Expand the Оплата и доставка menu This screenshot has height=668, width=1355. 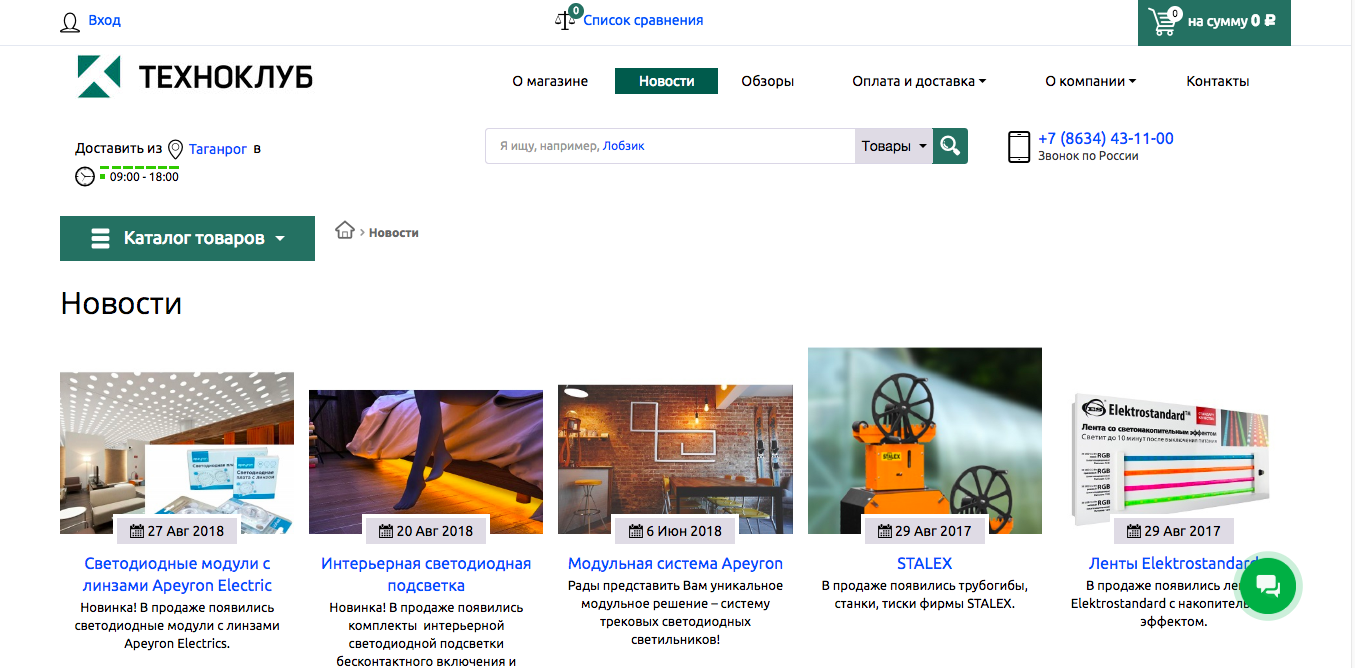[x=918, y=81]
